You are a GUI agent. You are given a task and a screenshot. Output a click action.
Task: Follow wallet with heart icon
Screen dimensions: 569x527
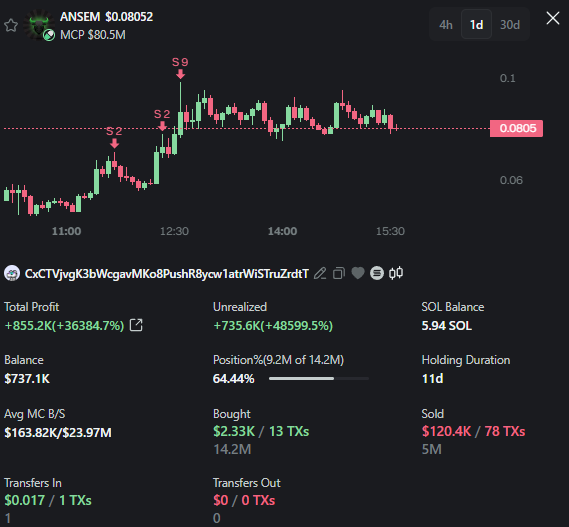click(358, 273)
